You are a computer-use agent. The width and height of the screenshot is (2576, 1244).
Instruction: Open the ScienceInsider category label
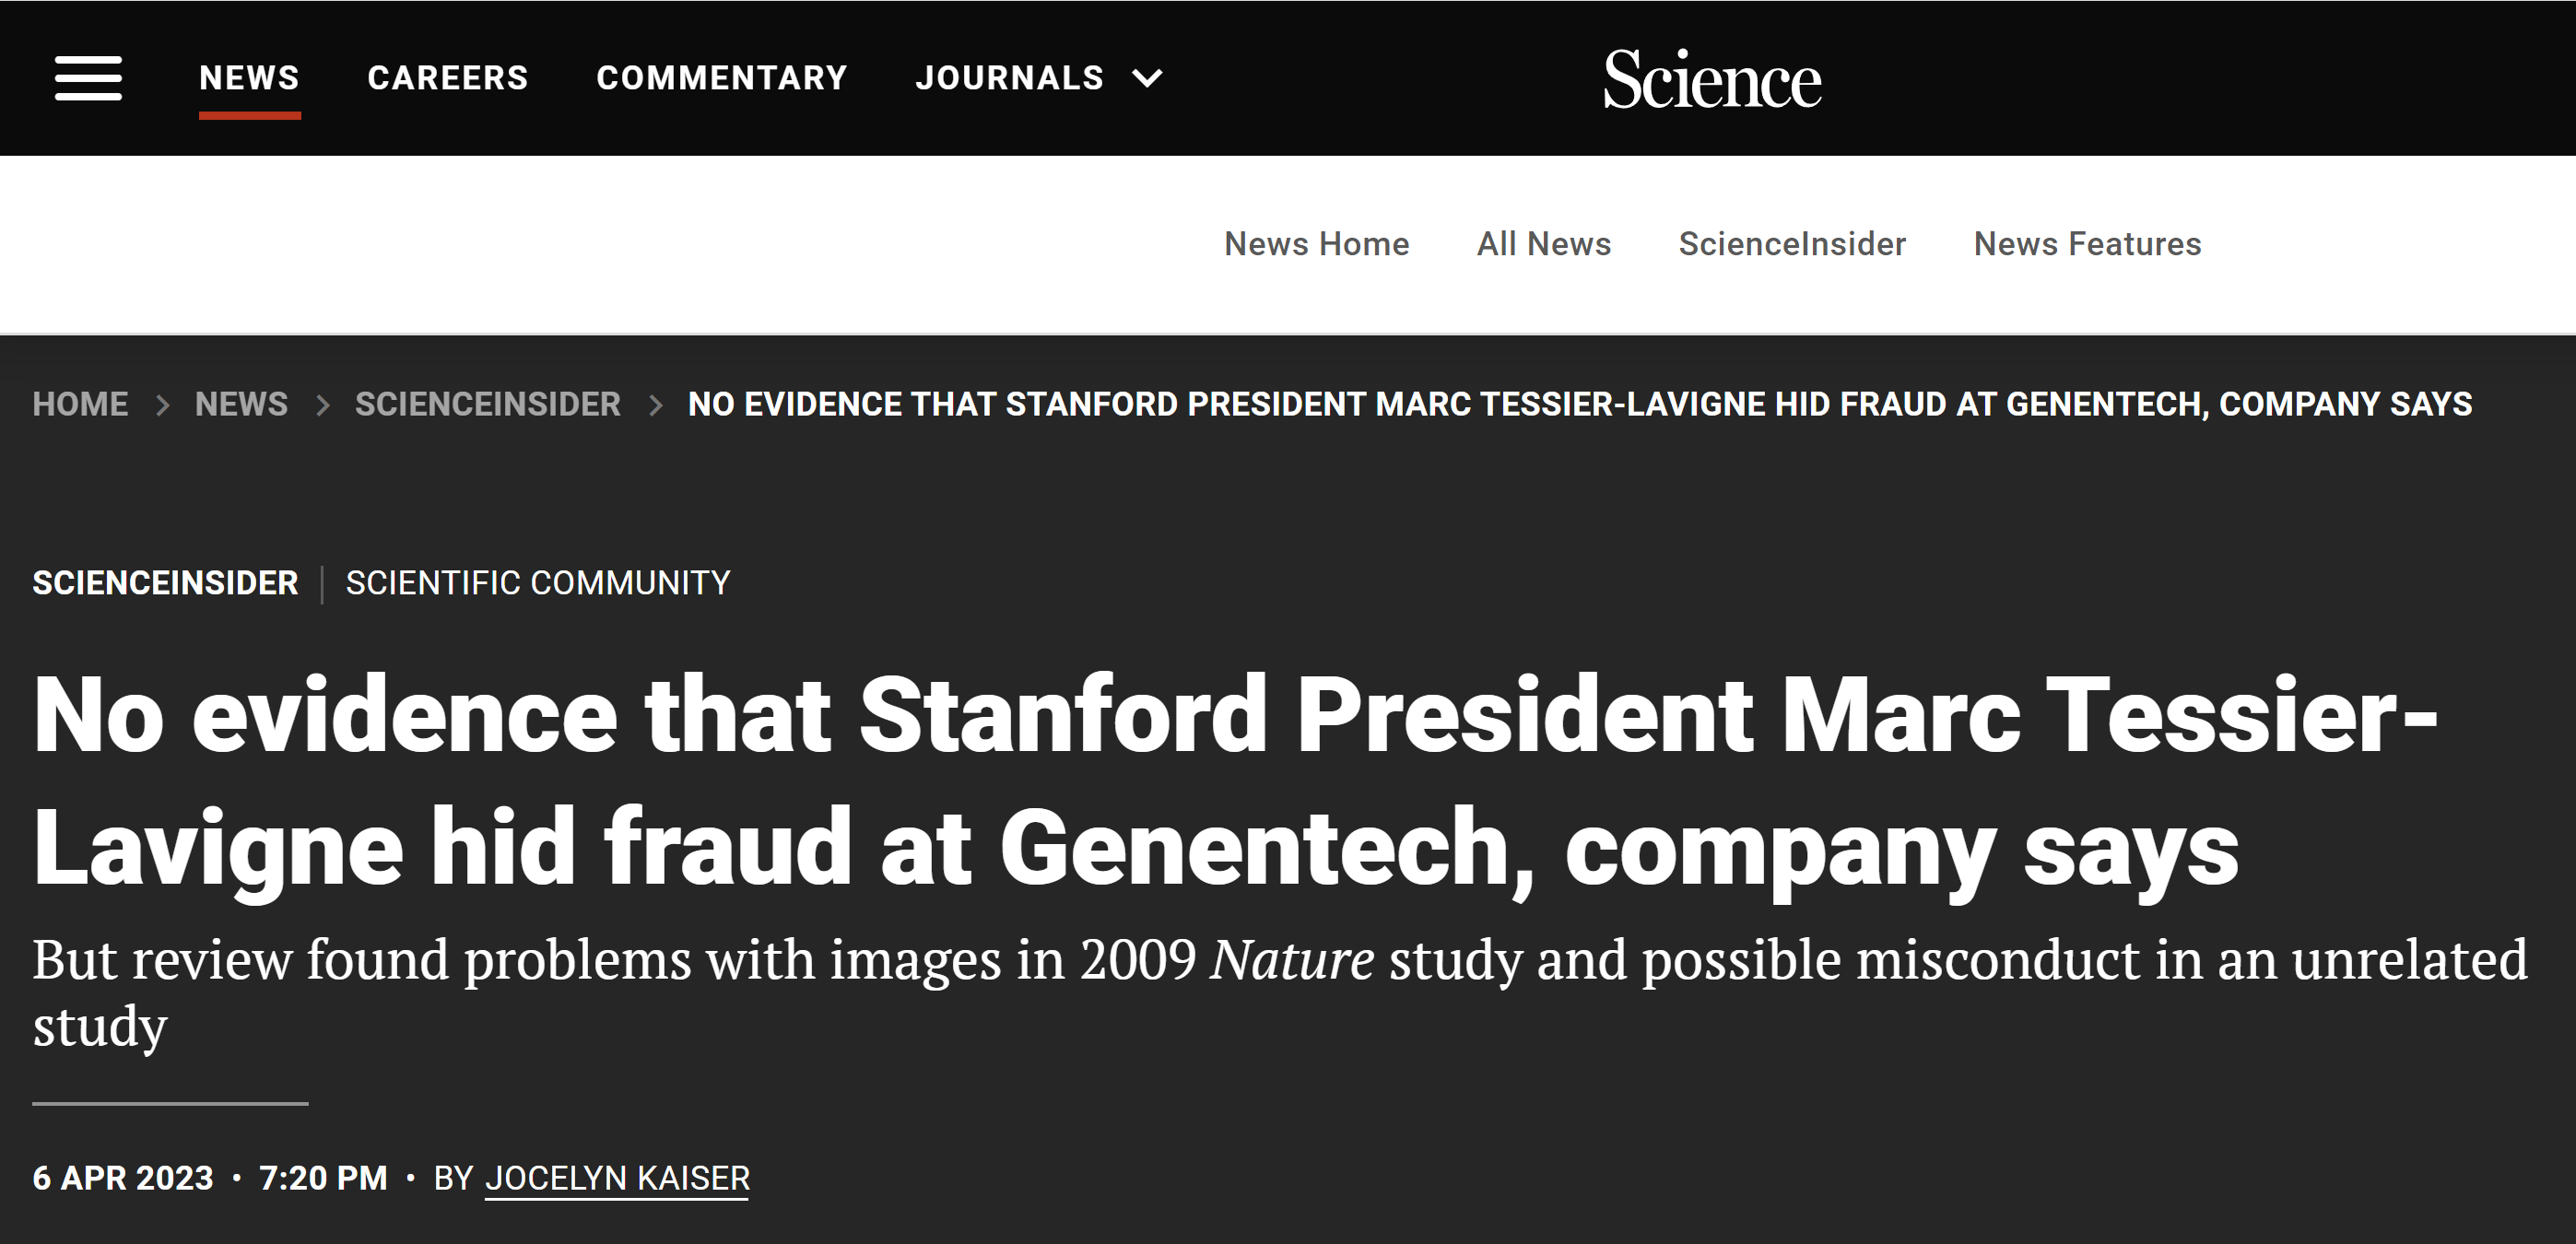[x=165, y=583]
